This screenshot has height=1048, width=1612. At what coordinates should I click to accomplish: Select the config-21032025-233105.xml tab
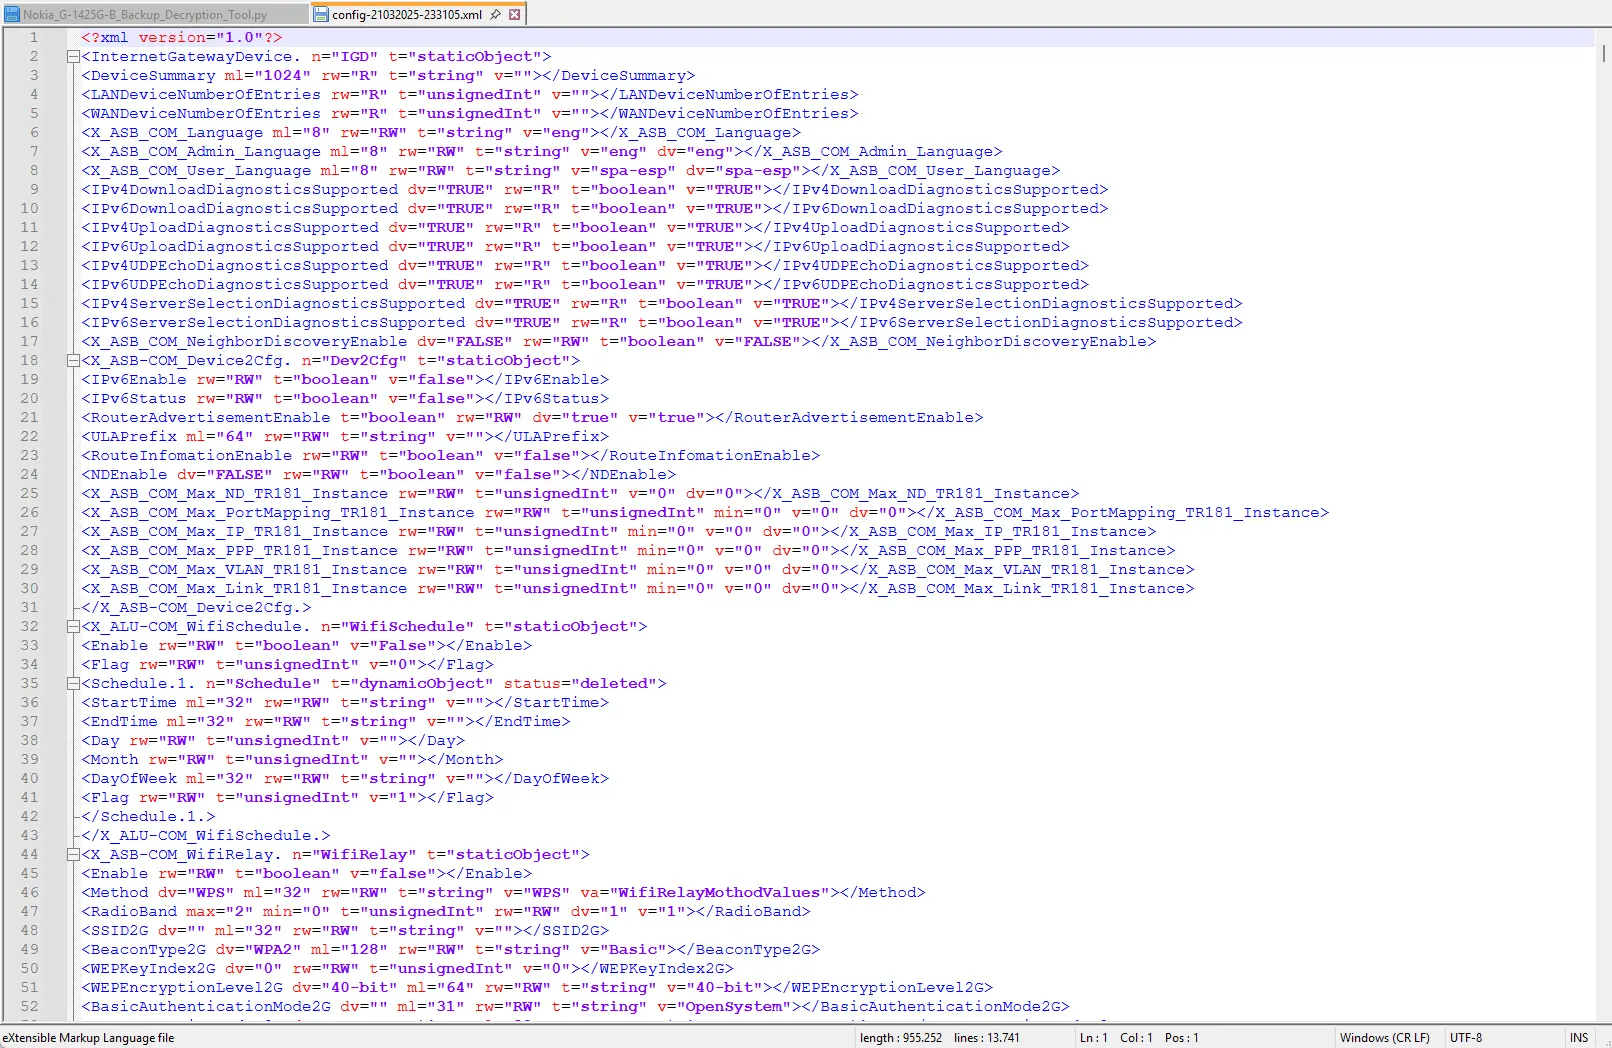click(407, 15)
